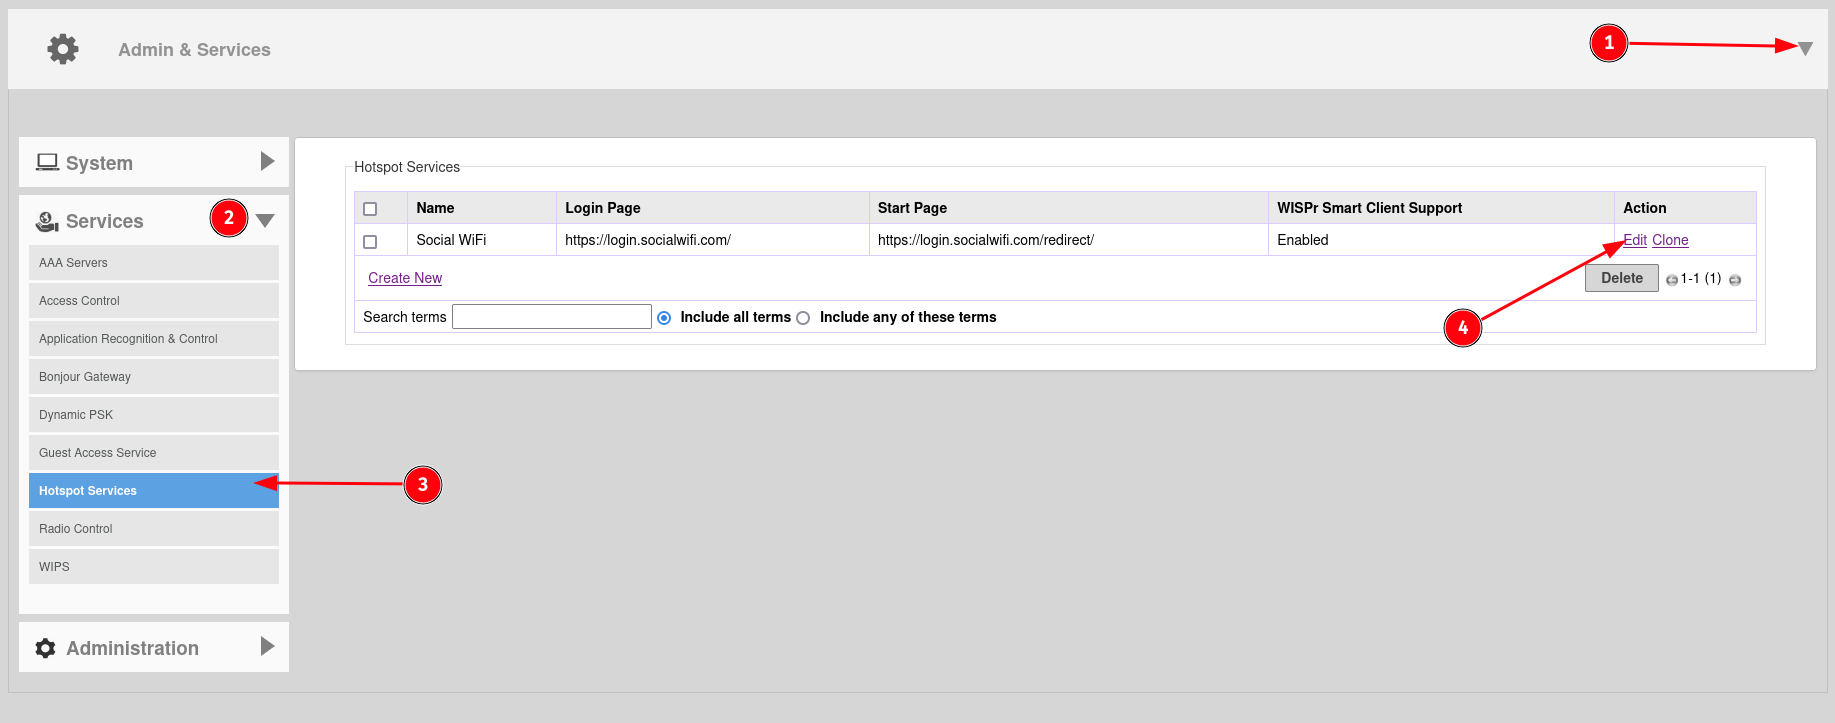The height and width of the screenshot is (723, 1835).
Task: Click the Services hand icon
Action: [47, 221]
